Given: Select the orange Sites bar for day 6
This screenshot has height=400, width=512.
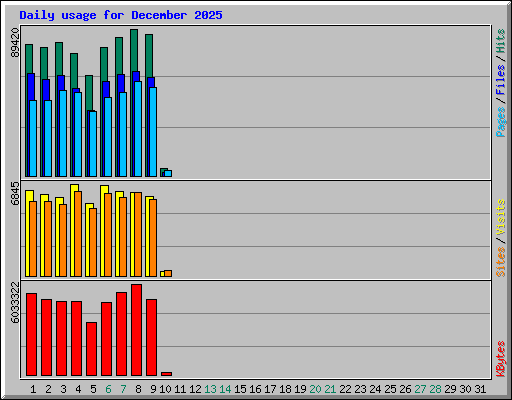Looking at the screenshot, I should click(x=108, y=235).
